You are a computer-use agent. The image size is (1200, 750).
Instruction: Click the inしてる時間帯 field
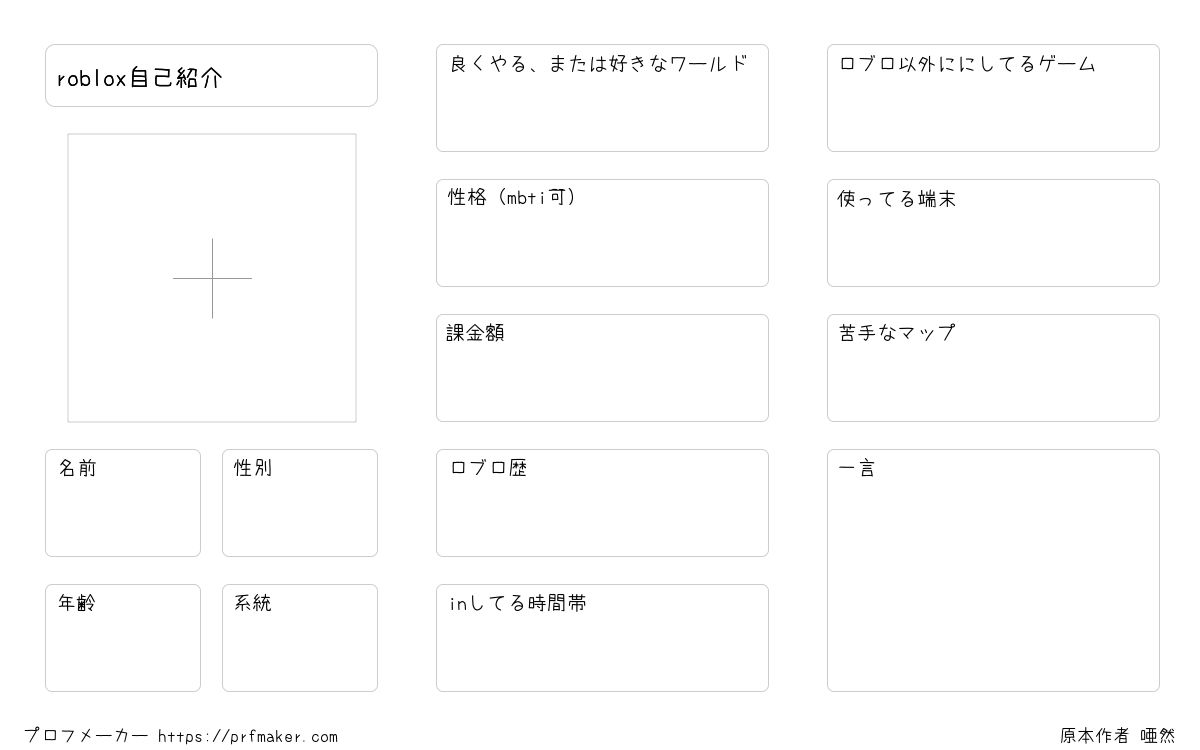tap(602, 638)
